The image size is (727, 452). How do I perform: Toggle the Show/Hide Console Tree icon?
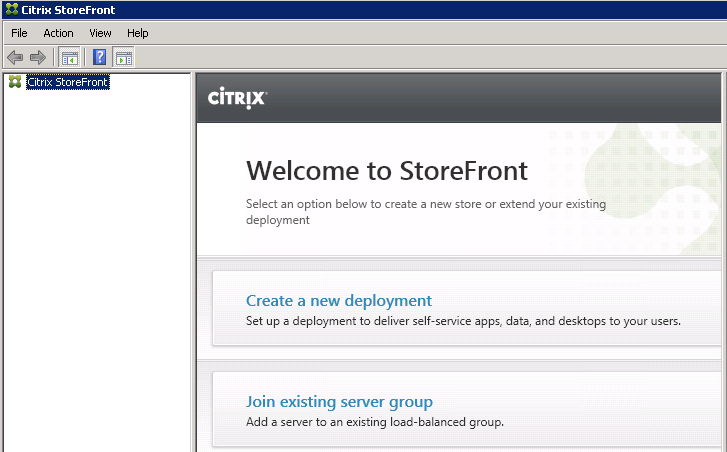tap(70, 57)
